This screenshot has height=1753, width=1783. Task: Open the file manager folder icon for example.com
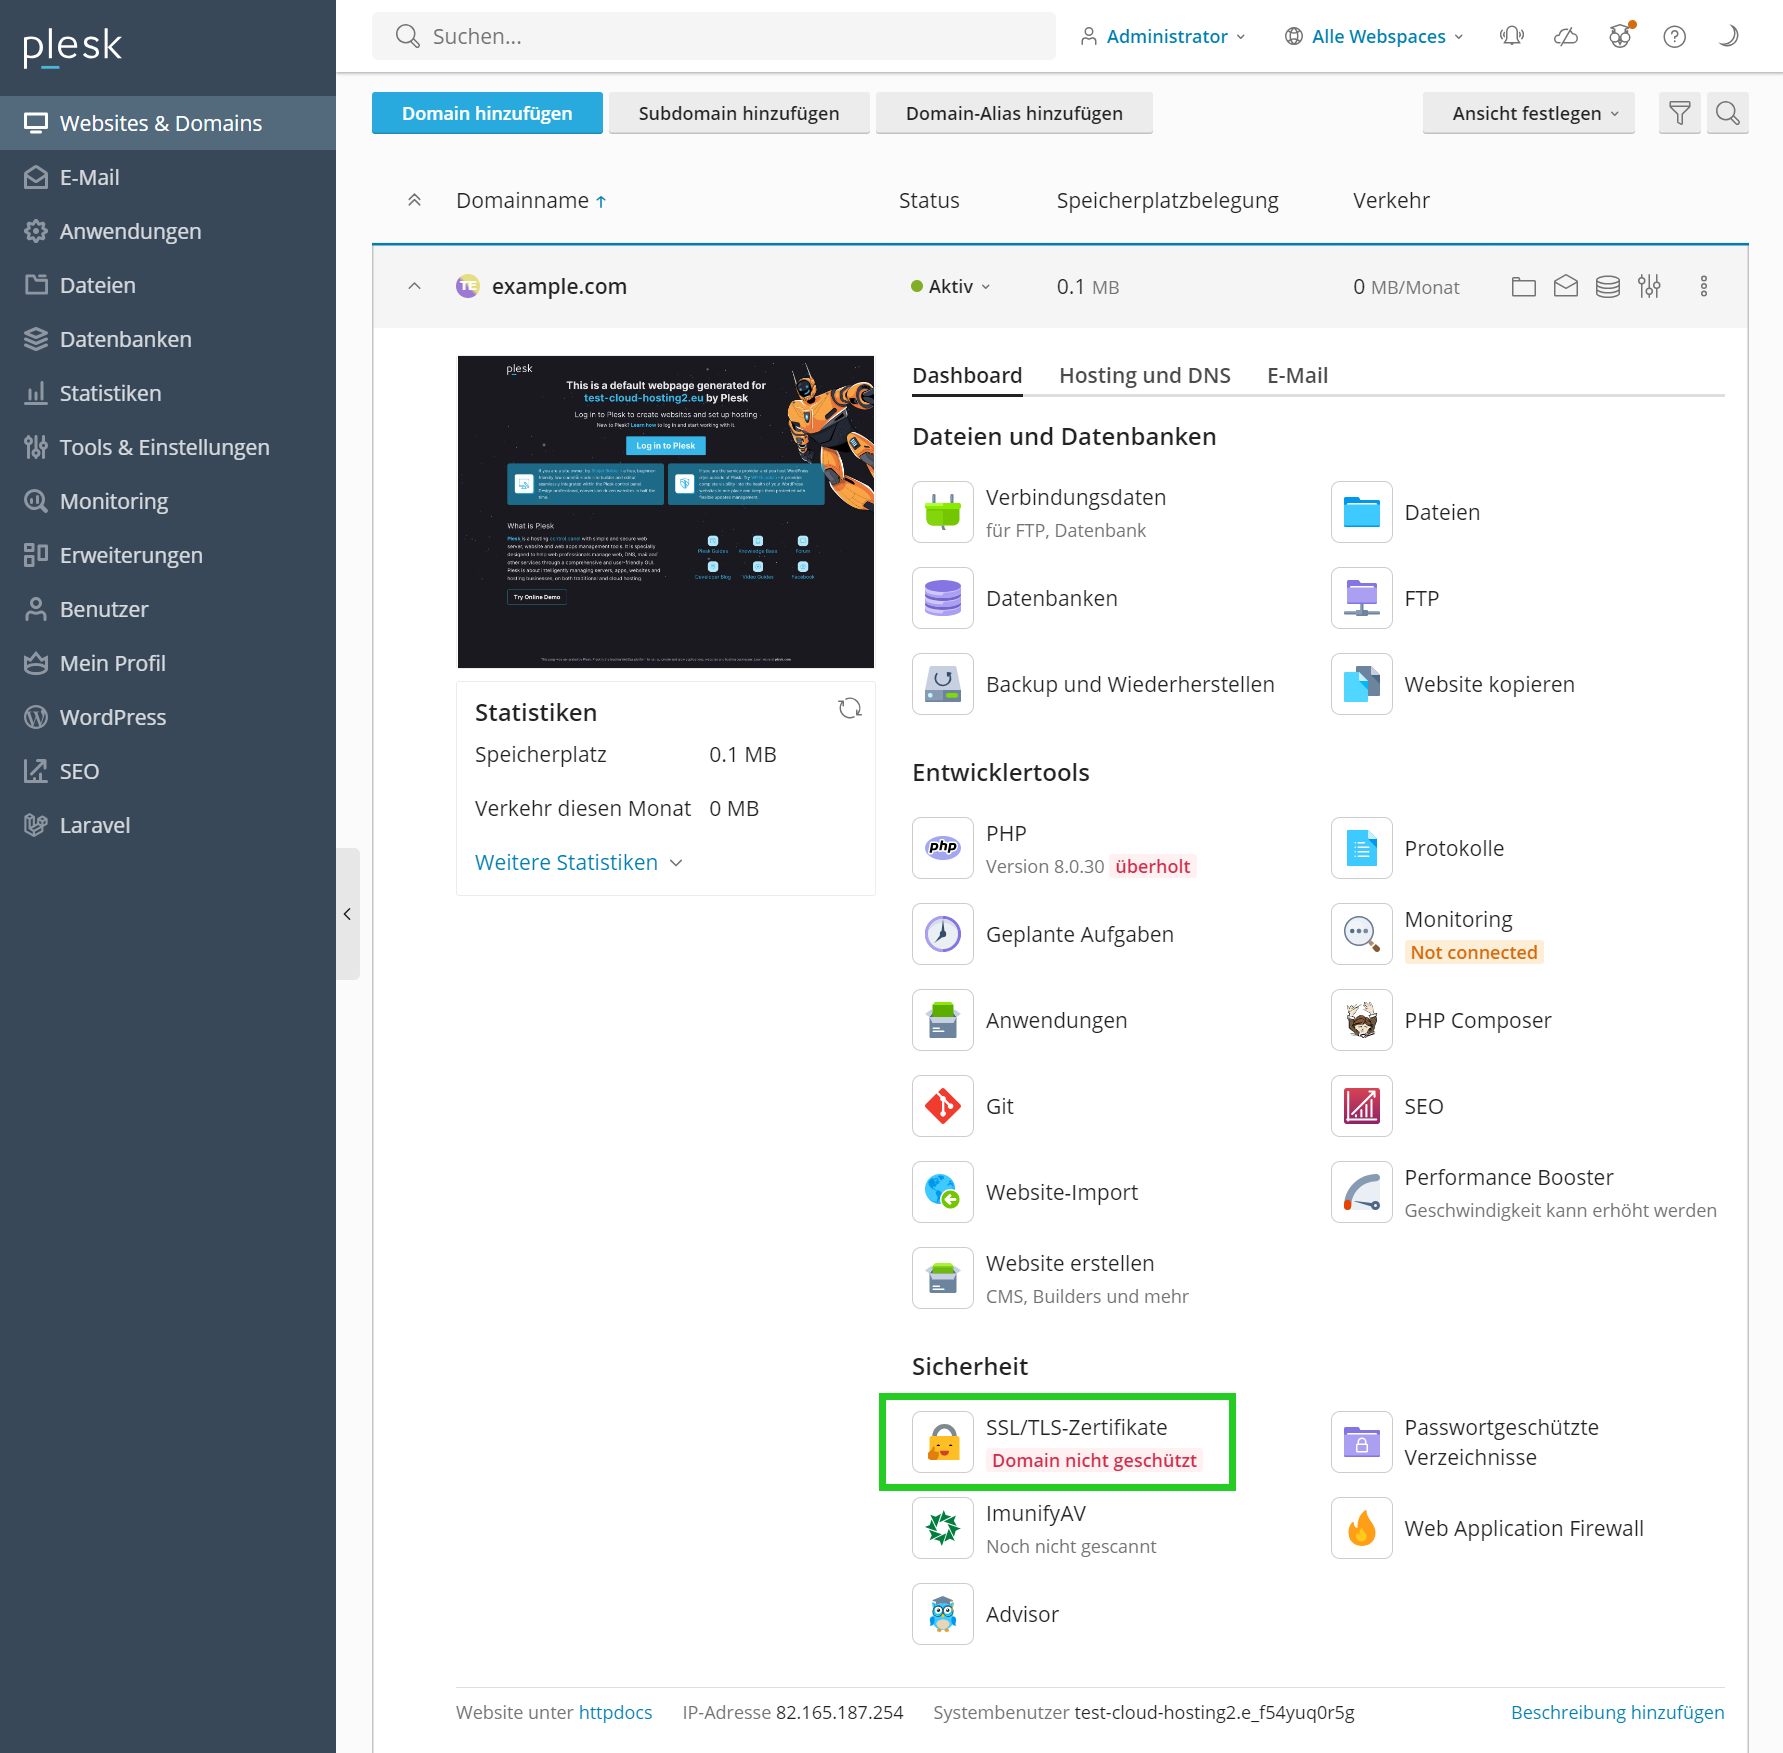coord(1524,287)
